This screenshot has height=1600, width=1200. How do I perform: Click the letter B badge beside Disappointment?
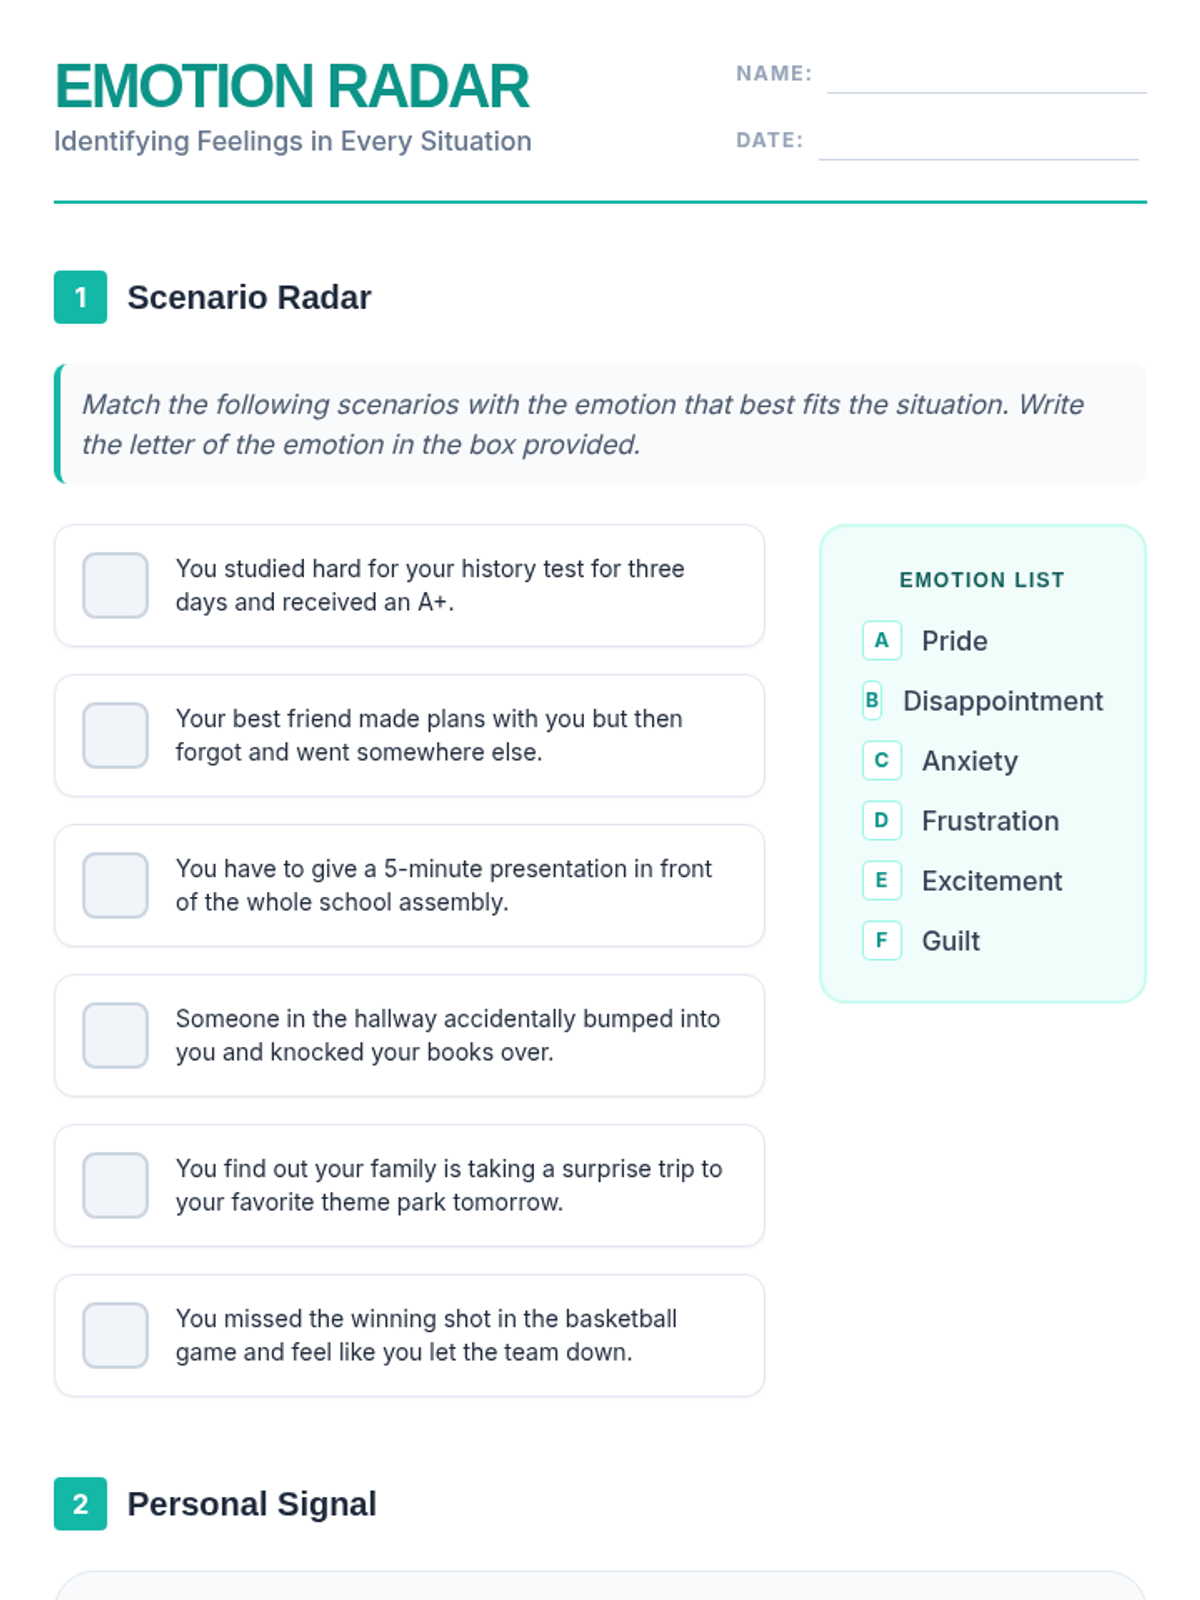pos(872,701)
